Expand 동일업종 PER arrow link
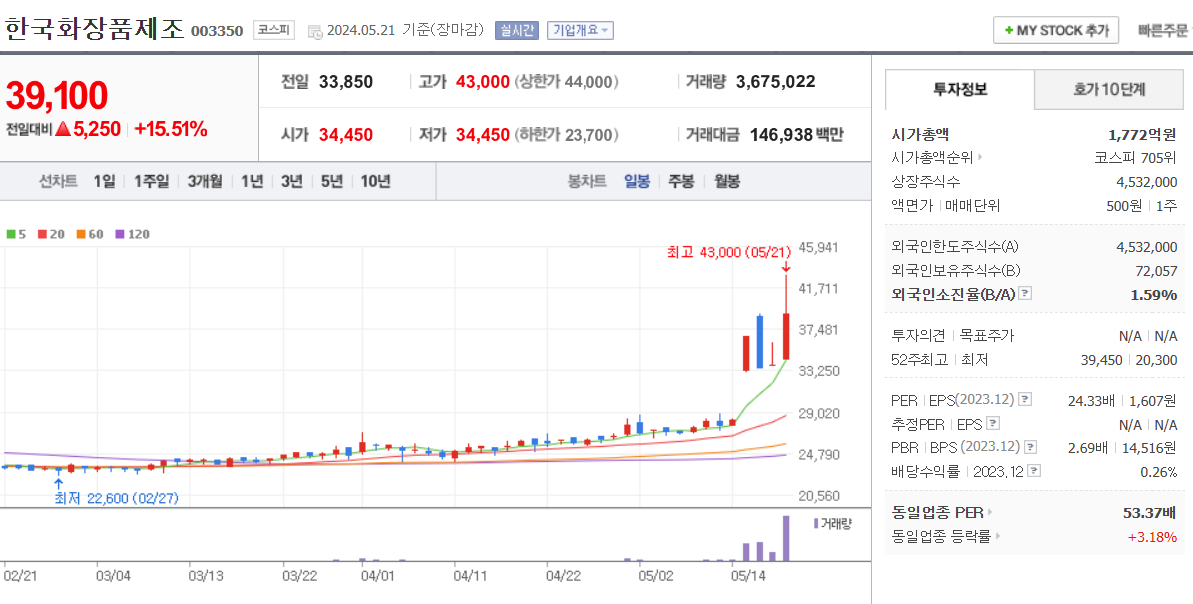Screen dimensions: 1193x604 (990, 512)
